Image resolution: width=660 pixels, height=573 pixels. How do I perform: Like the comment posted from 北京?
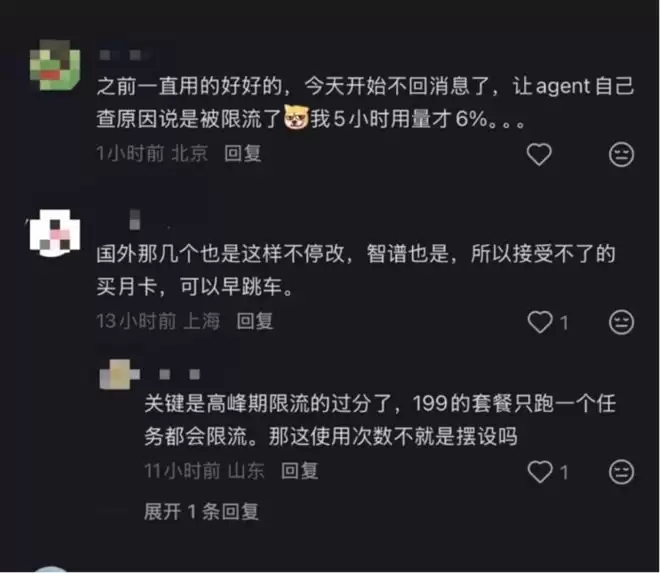coord(539,154)
